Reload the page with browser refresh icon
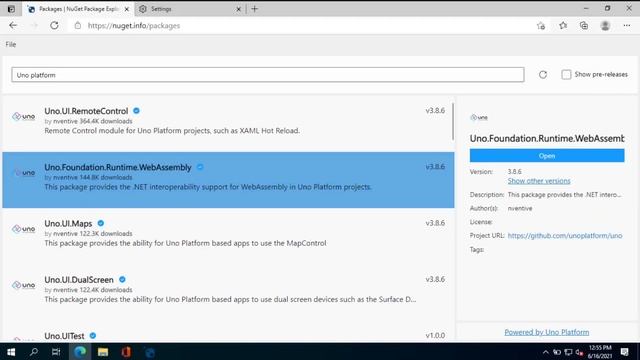This screenshot has height=360, width=640. (54, 25)
